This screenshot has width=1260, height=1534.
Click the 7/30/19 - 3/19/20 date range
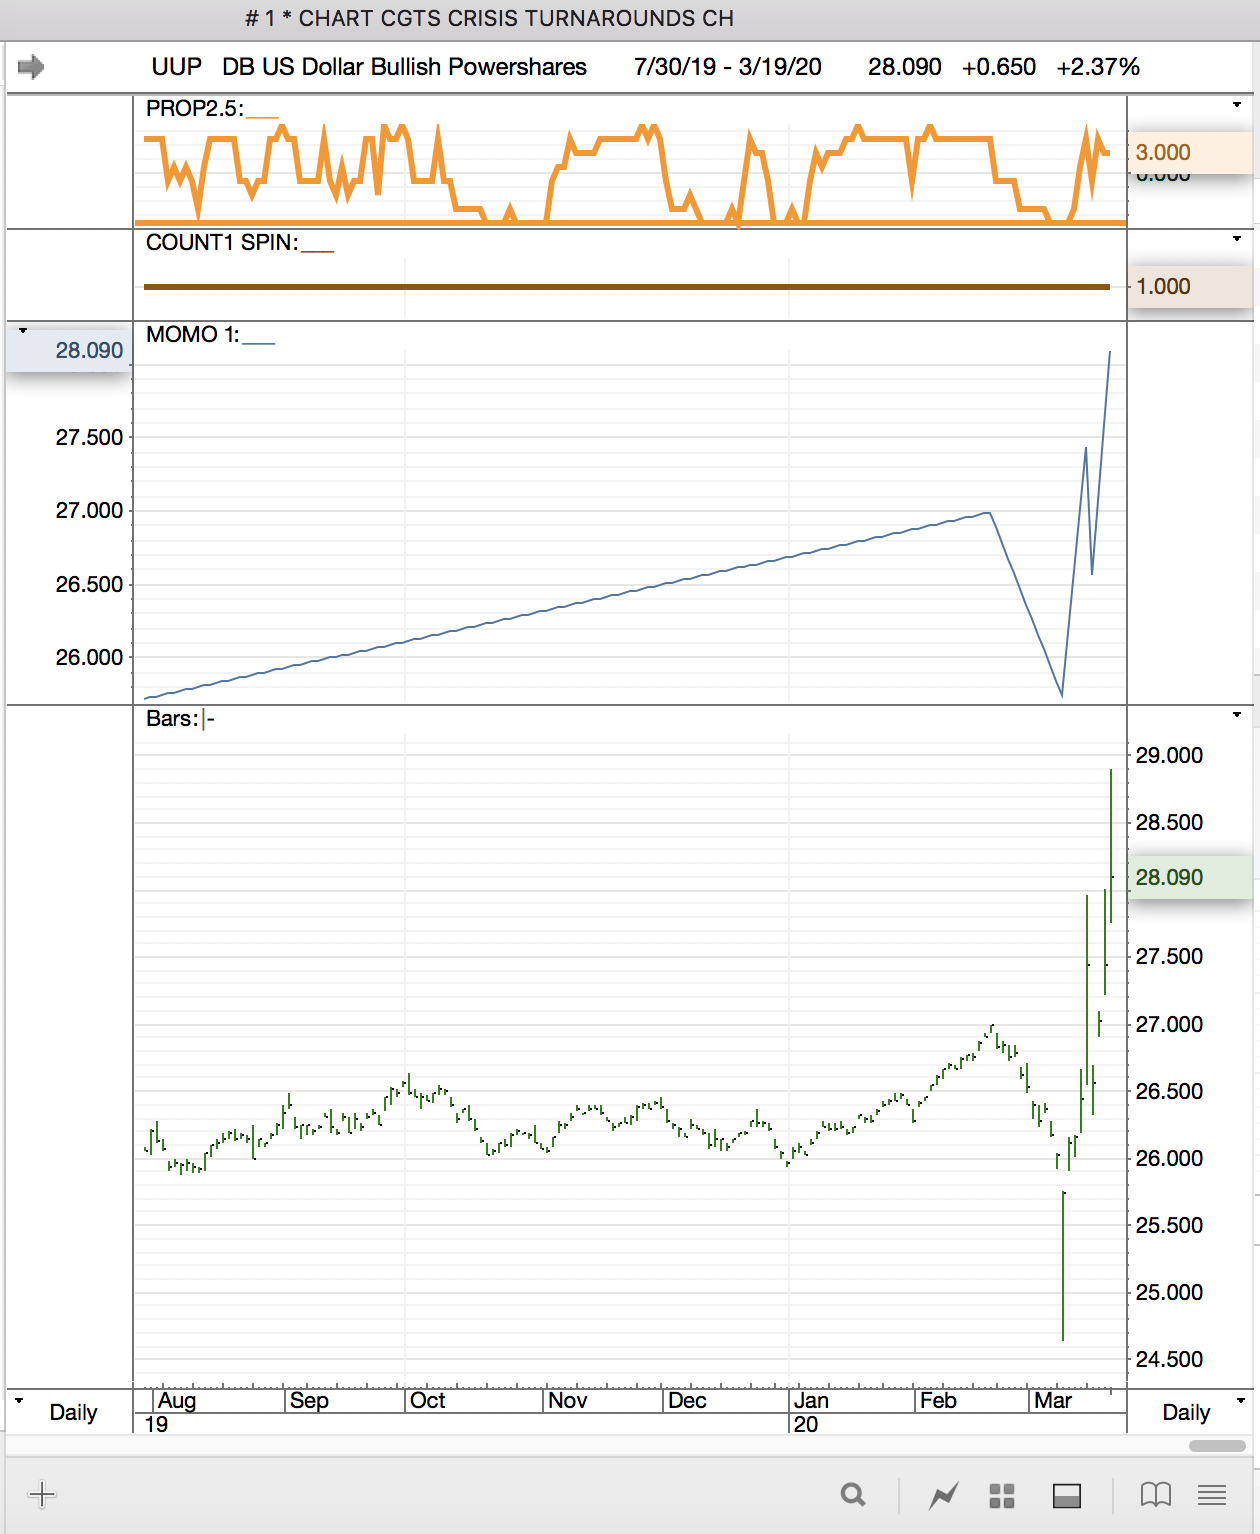pos(727,67)
